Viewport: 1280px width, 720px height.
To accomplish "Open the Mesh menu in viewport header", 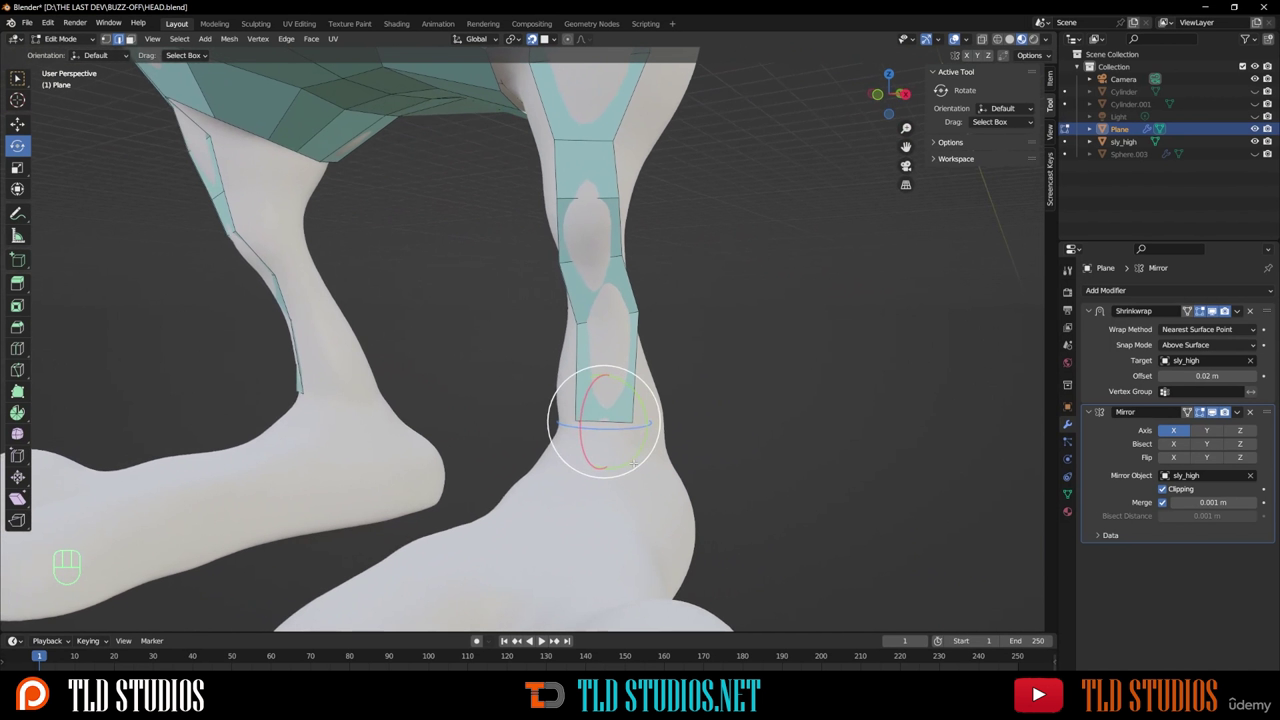I will [229, 39].
